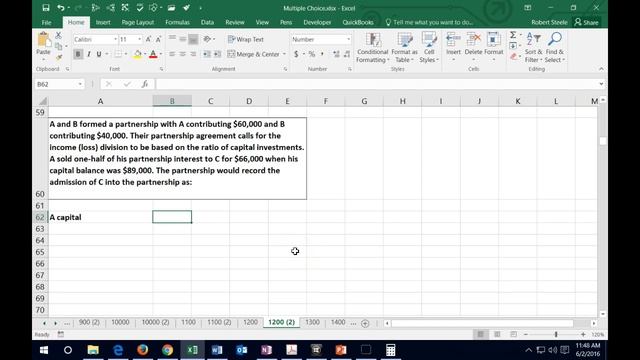Click the Font Color red A swatch
640x360 pixels.
[153, 54]
